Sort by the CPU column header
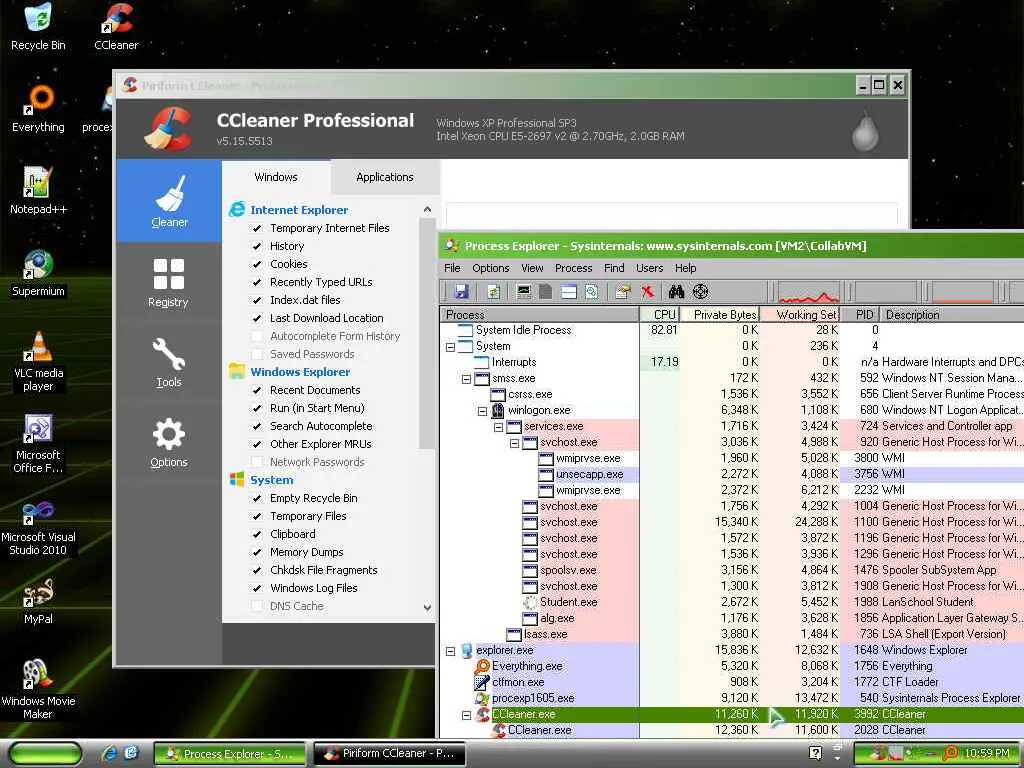 click(660, 315)
